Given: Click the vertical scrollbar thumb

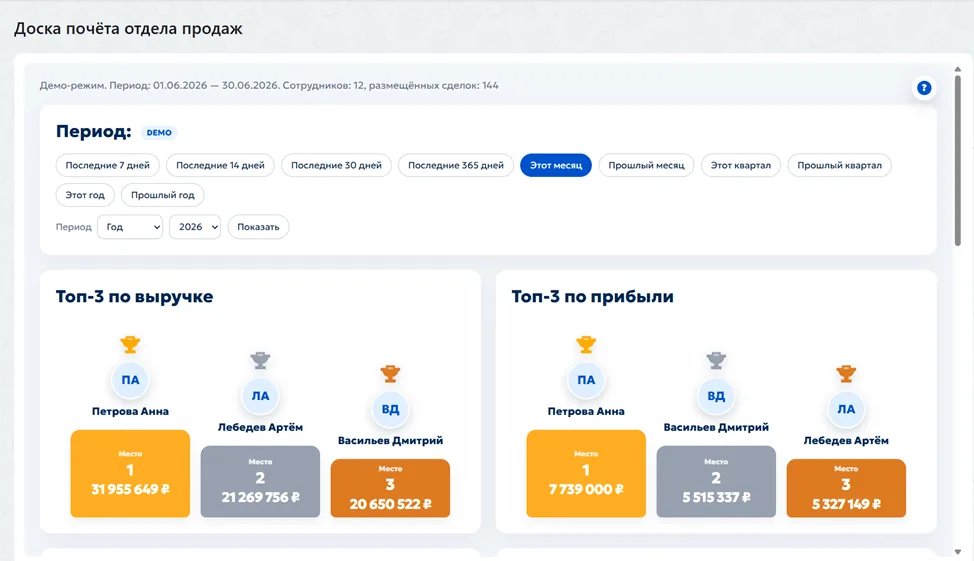Looking at the screenshot, I should 957,160.
